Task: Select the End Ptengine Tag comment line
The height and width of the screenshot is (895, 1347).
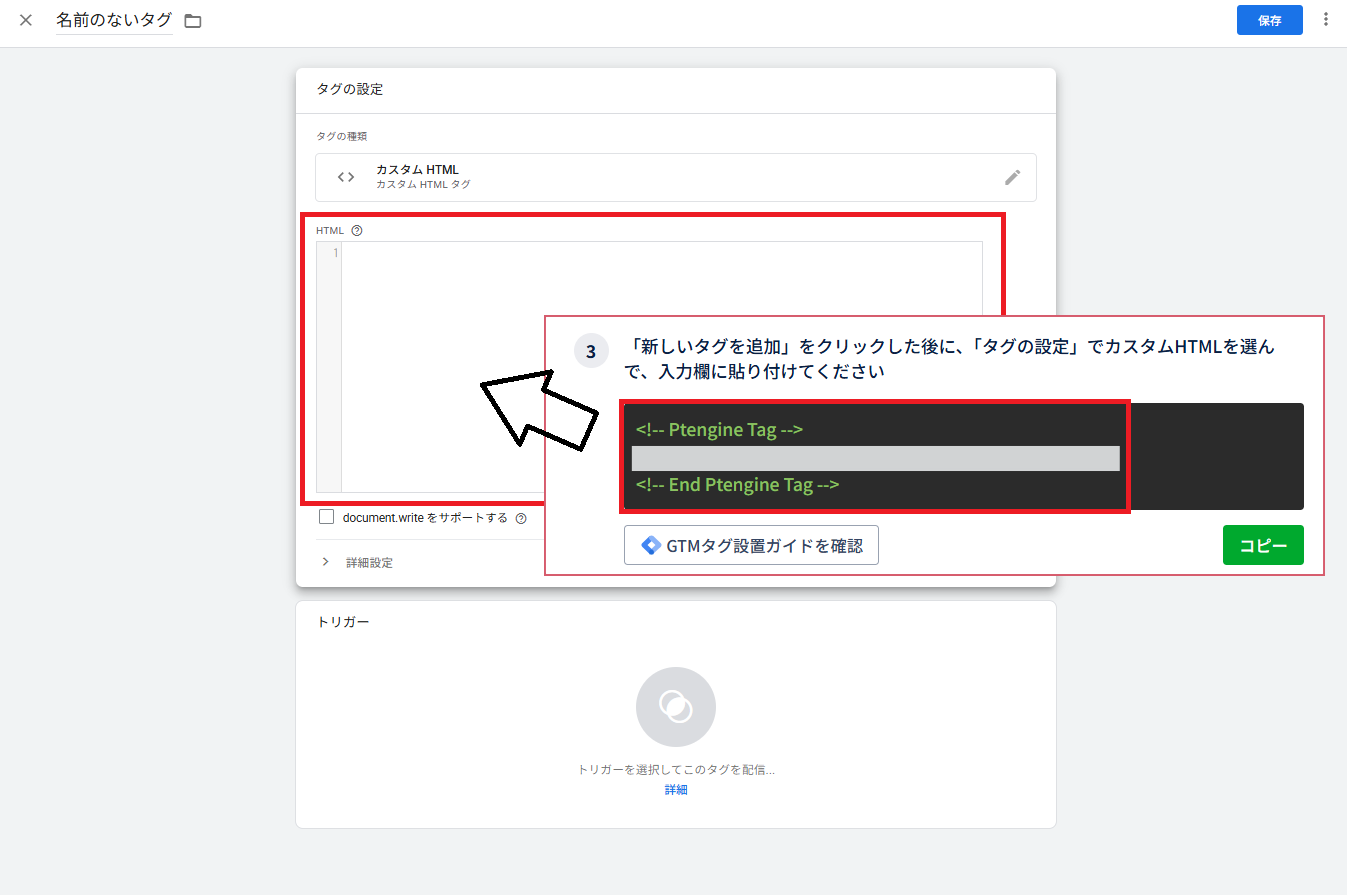Action: (x=737, y=484)
